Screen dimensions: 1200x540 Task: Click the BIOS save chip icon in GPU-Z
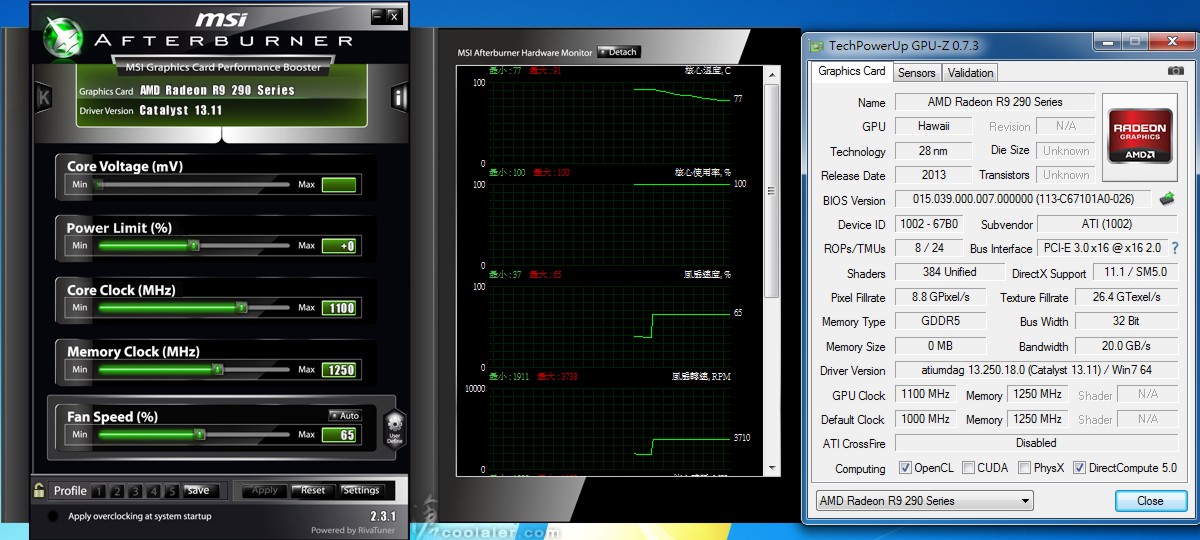(1167, 199)
